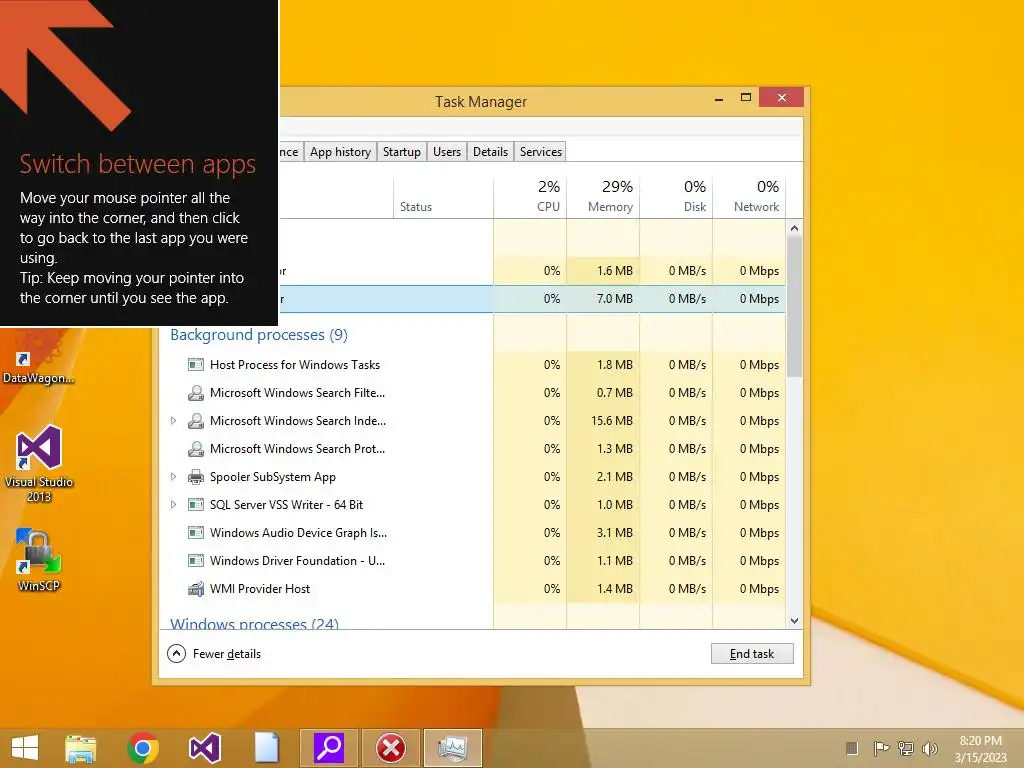Switch to the App history tab
Image resolution: width=1024 pixels, height=768 pixels.
pos(340,152)
